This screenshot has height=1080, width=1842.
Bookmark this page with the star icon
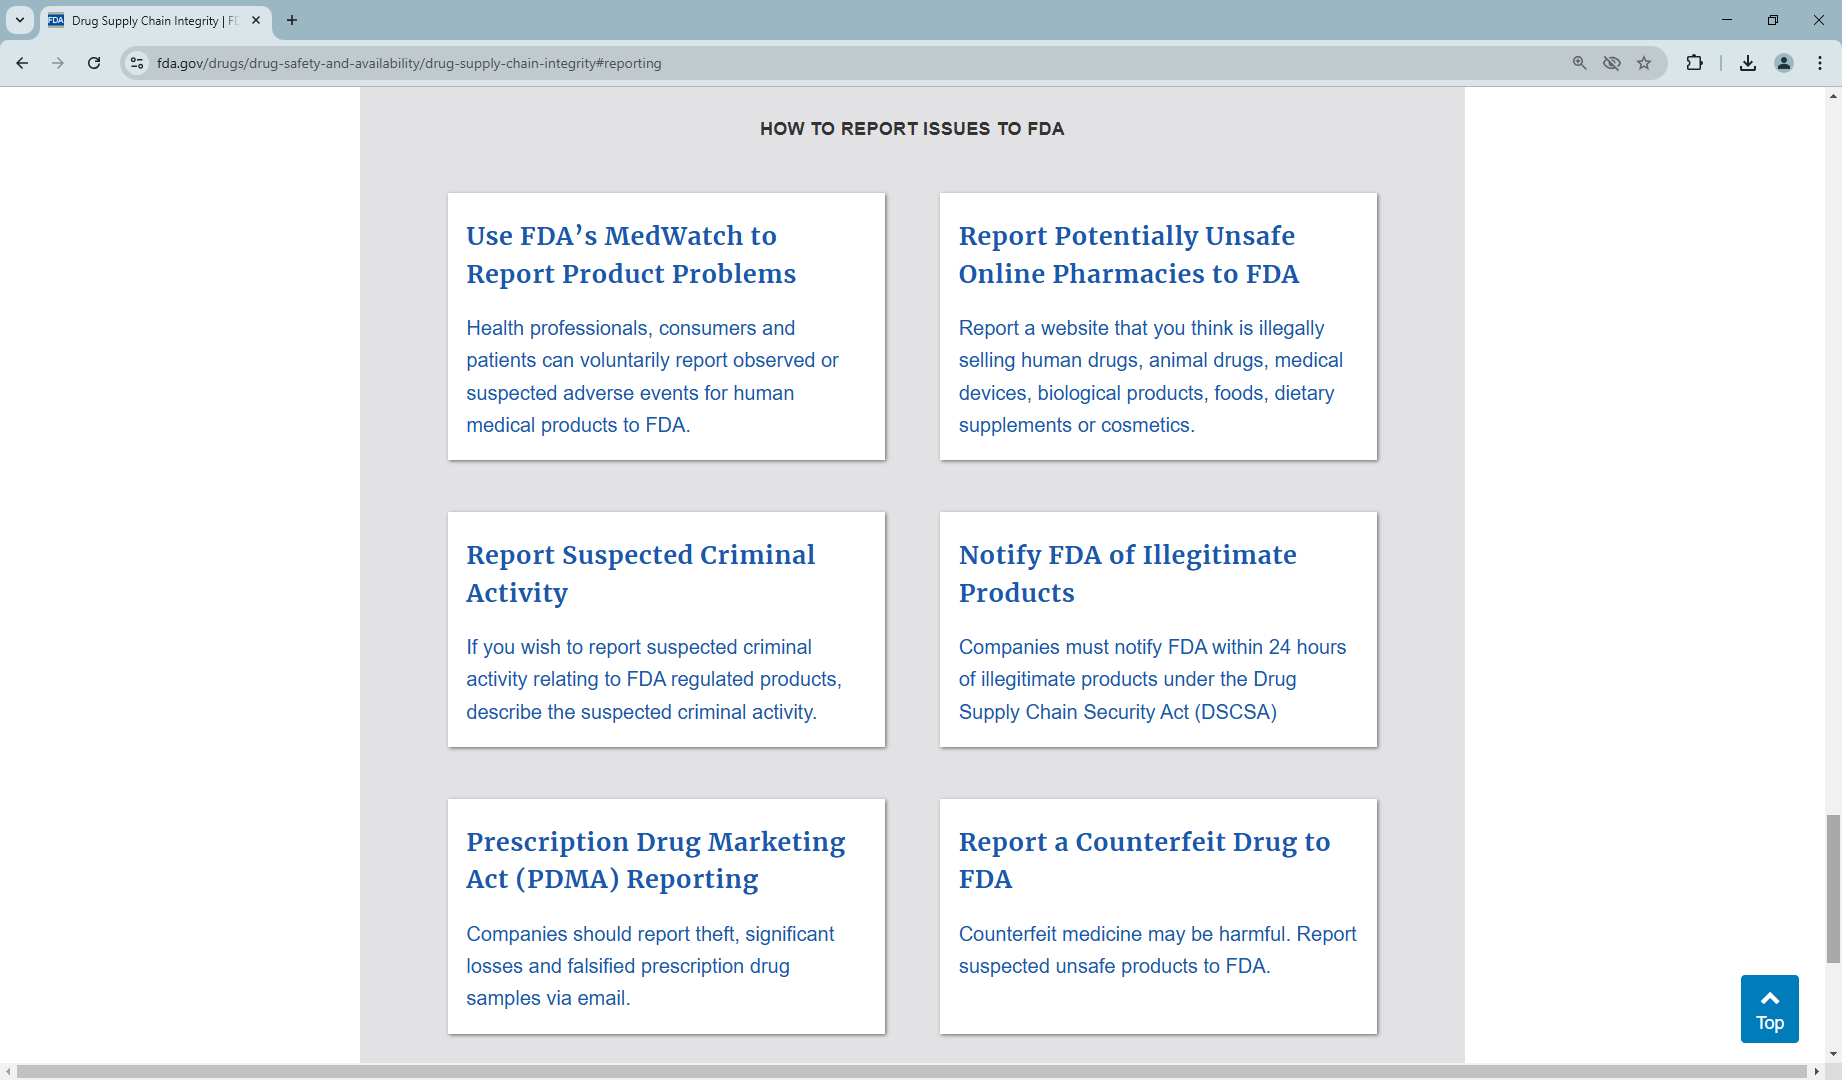[x=1644, y=63]
